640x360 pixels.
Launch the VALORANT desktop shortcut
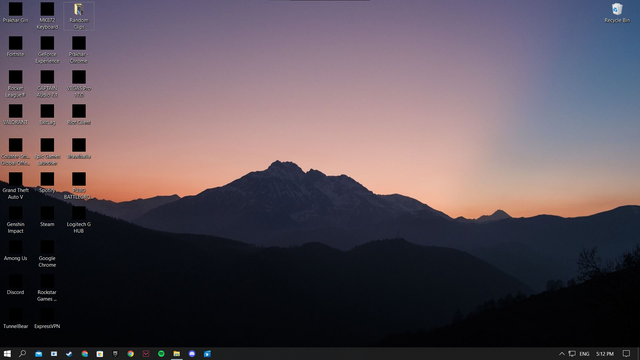coord(16,114)
